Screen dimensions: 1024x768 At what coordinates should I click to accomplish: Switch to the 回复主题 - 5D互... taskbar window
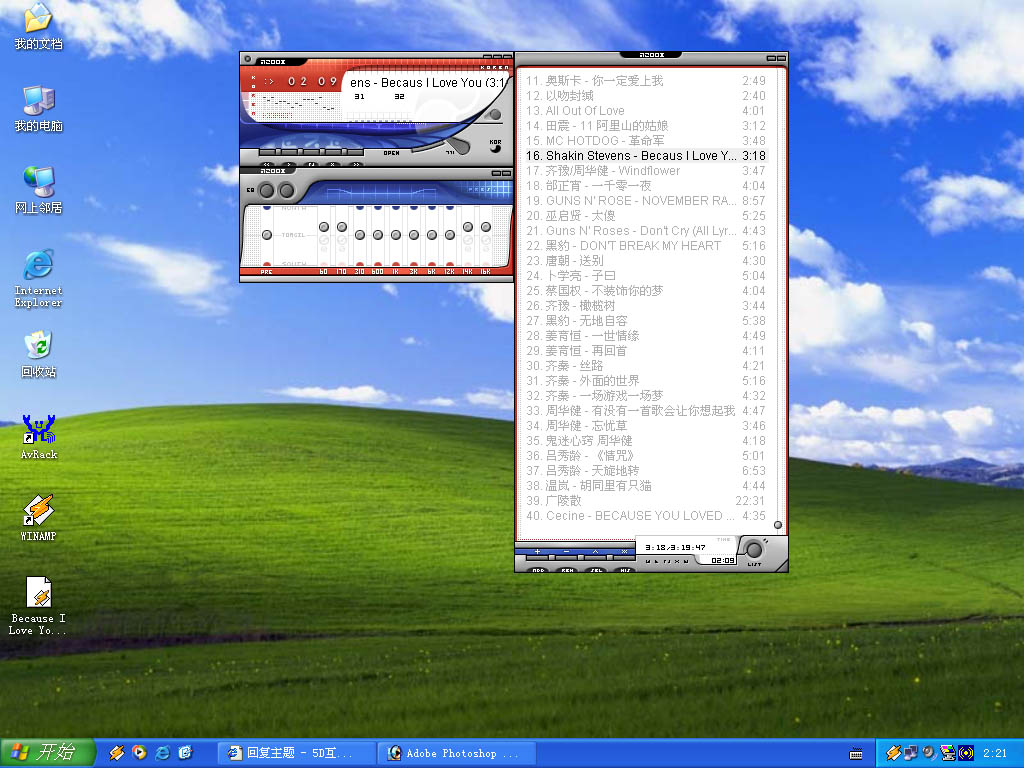click(x=296, y=753)
